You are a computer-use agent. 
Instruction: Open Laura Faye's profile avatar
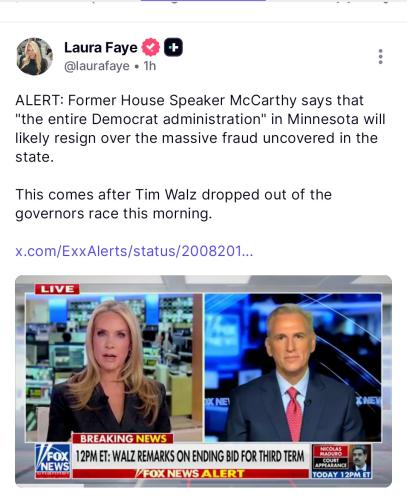coord(34,56)
